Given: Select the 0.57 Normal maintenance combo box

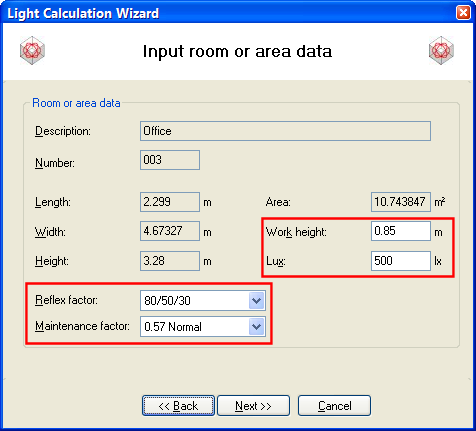Looking at the screenshot, I should pyautogui.click(x=203, y=327).
